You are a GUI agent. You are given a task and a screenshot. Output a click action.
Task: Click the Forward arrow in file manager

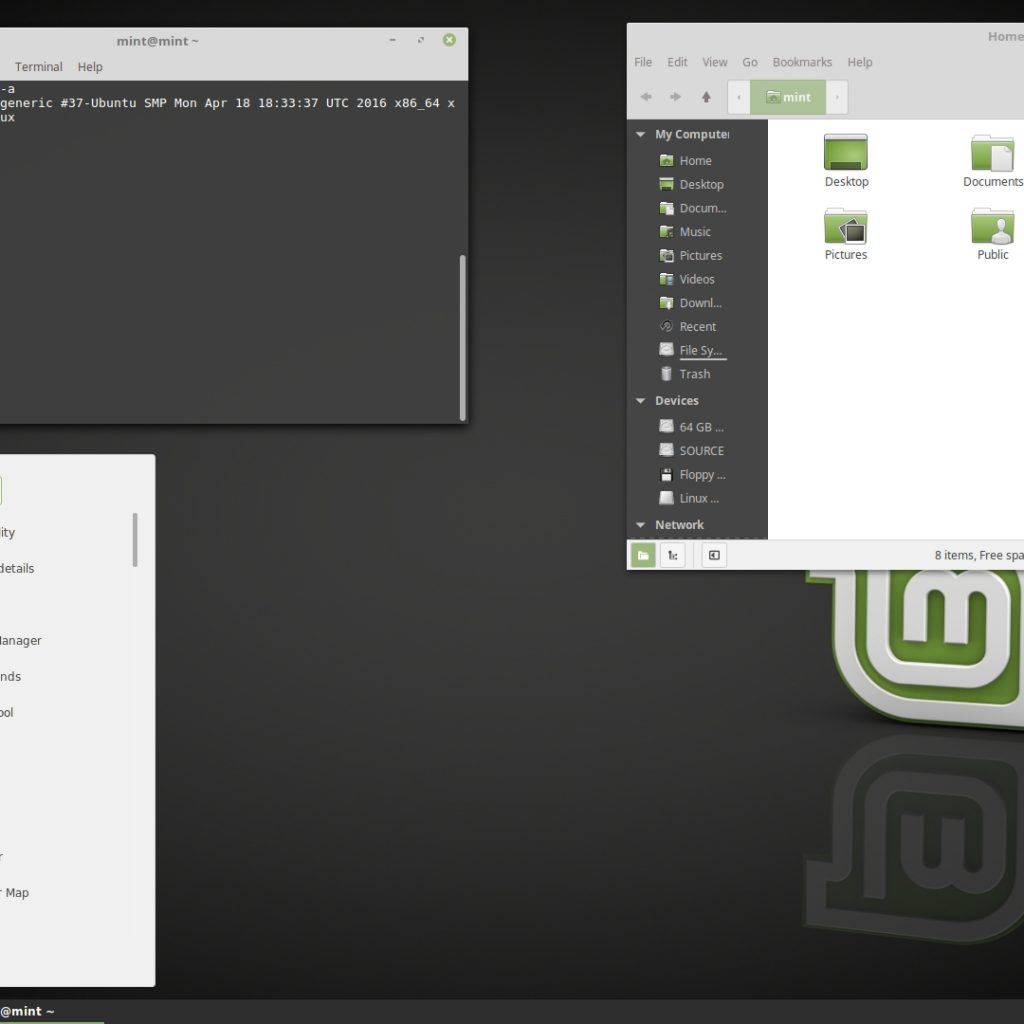pos(675,97)
